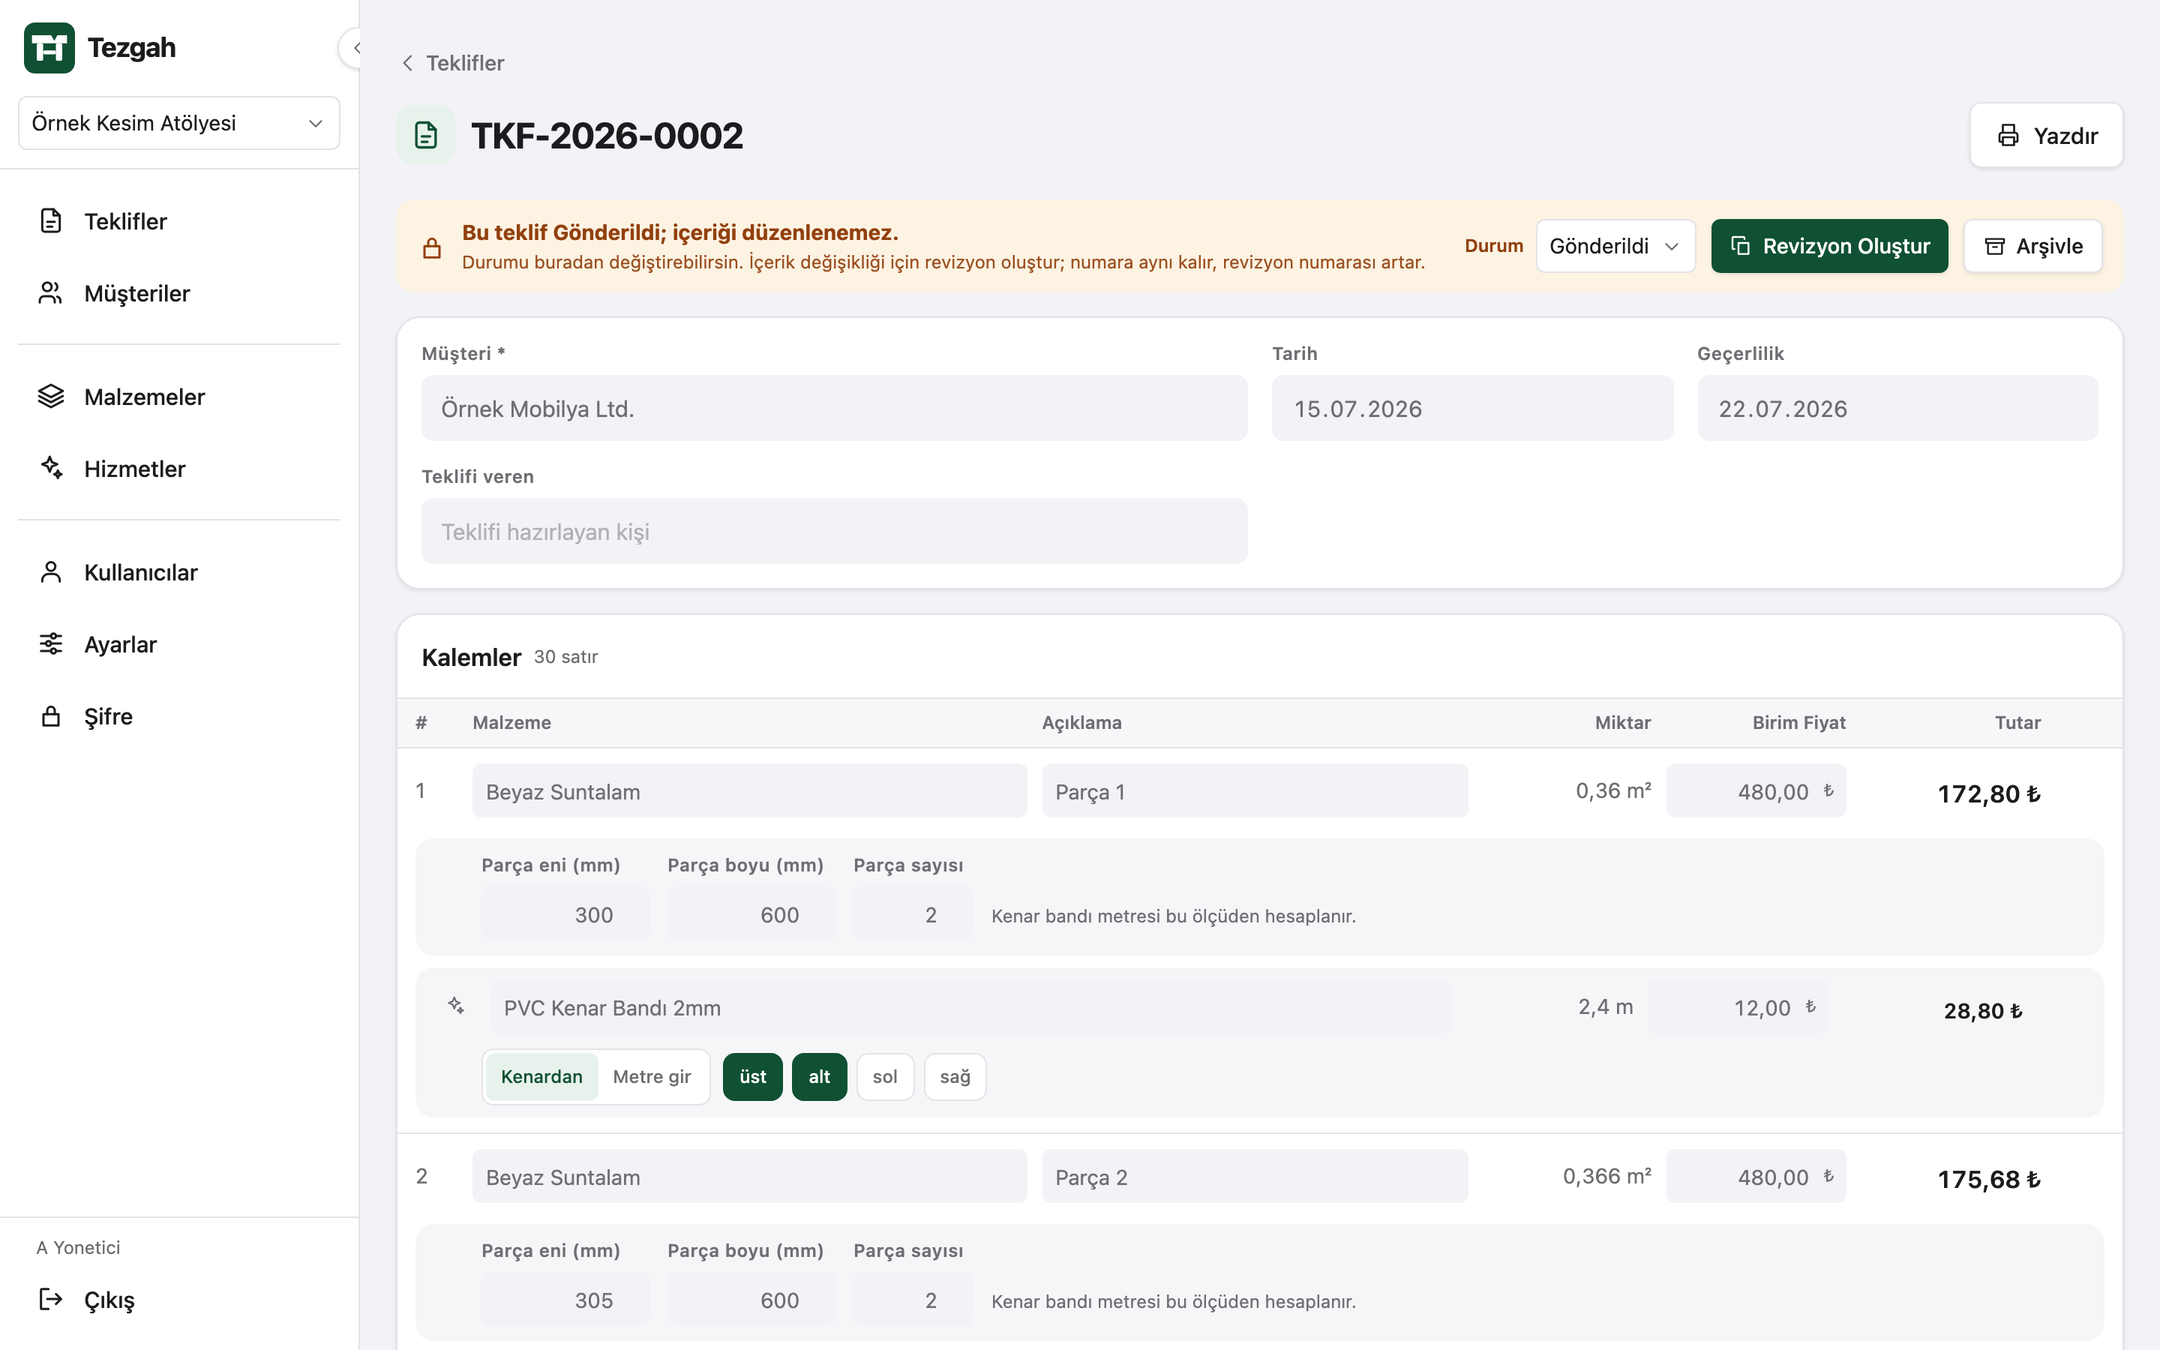This screenshot has width=2160, height=1350.
Task: Click the total amount 175,68 ₺
Action: (x=1989, y=1179)
